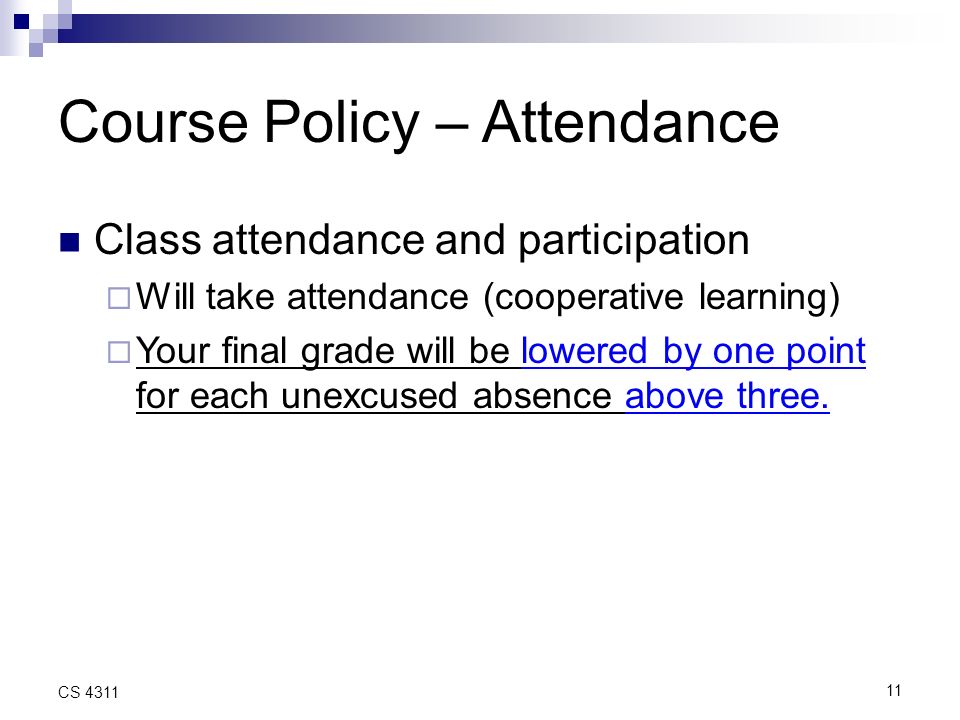This screenshot has width=960, height=720.
Task: Click hollow square bullet before "Will take attendance"
Action: coord(119,298)
